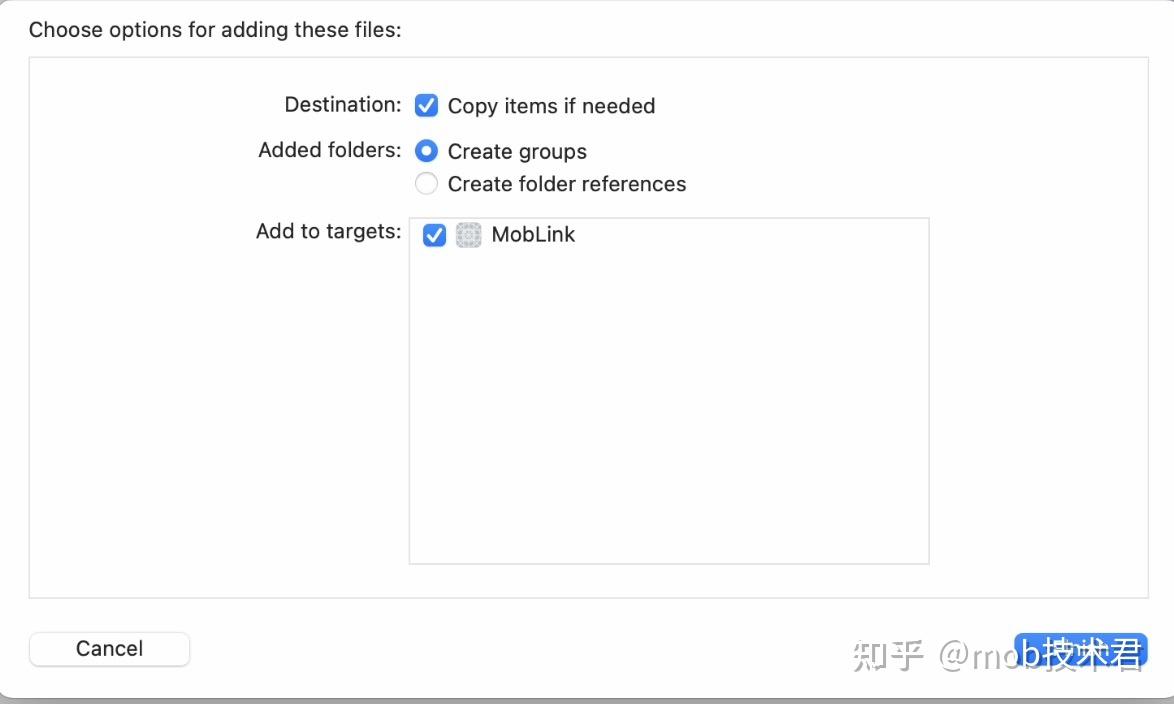Click the blue checkbox square for Destination

tap(427, 105)
